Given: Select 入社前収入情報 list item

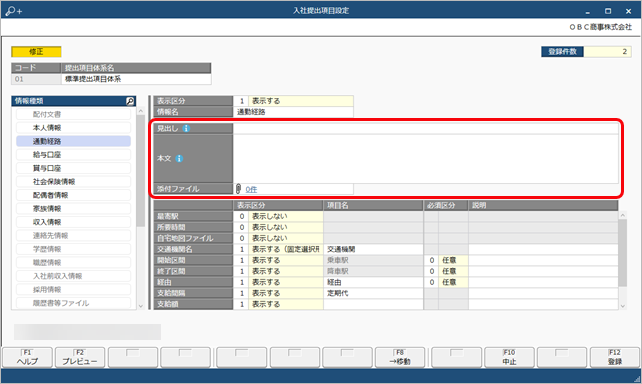Looking at the screenshot, I should pyautogui.click(x=73, y=276).
